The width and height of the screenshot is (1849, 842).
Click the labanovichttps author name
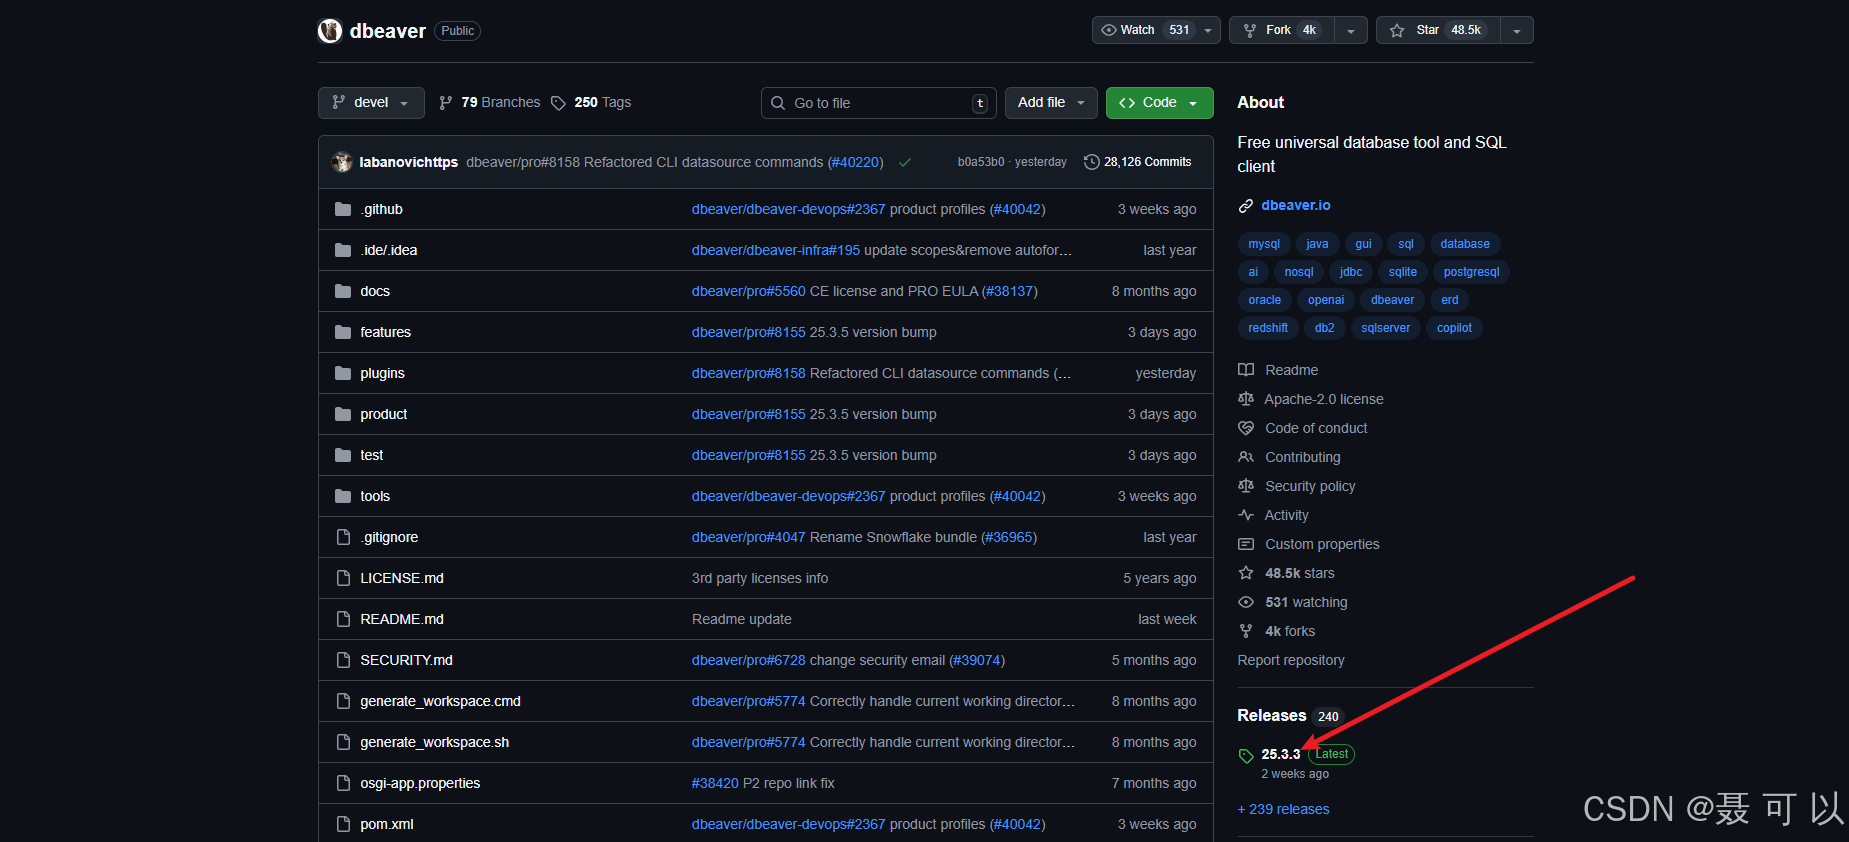(409, 162)
